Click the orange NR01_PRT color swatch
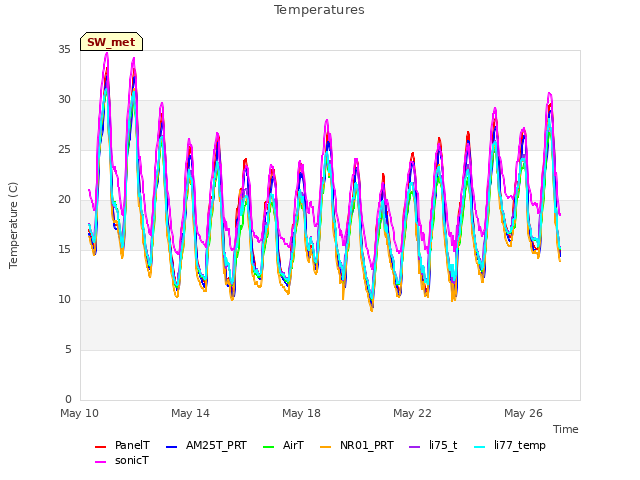Viewport: 640px width, 480px height. coord(325,447)
